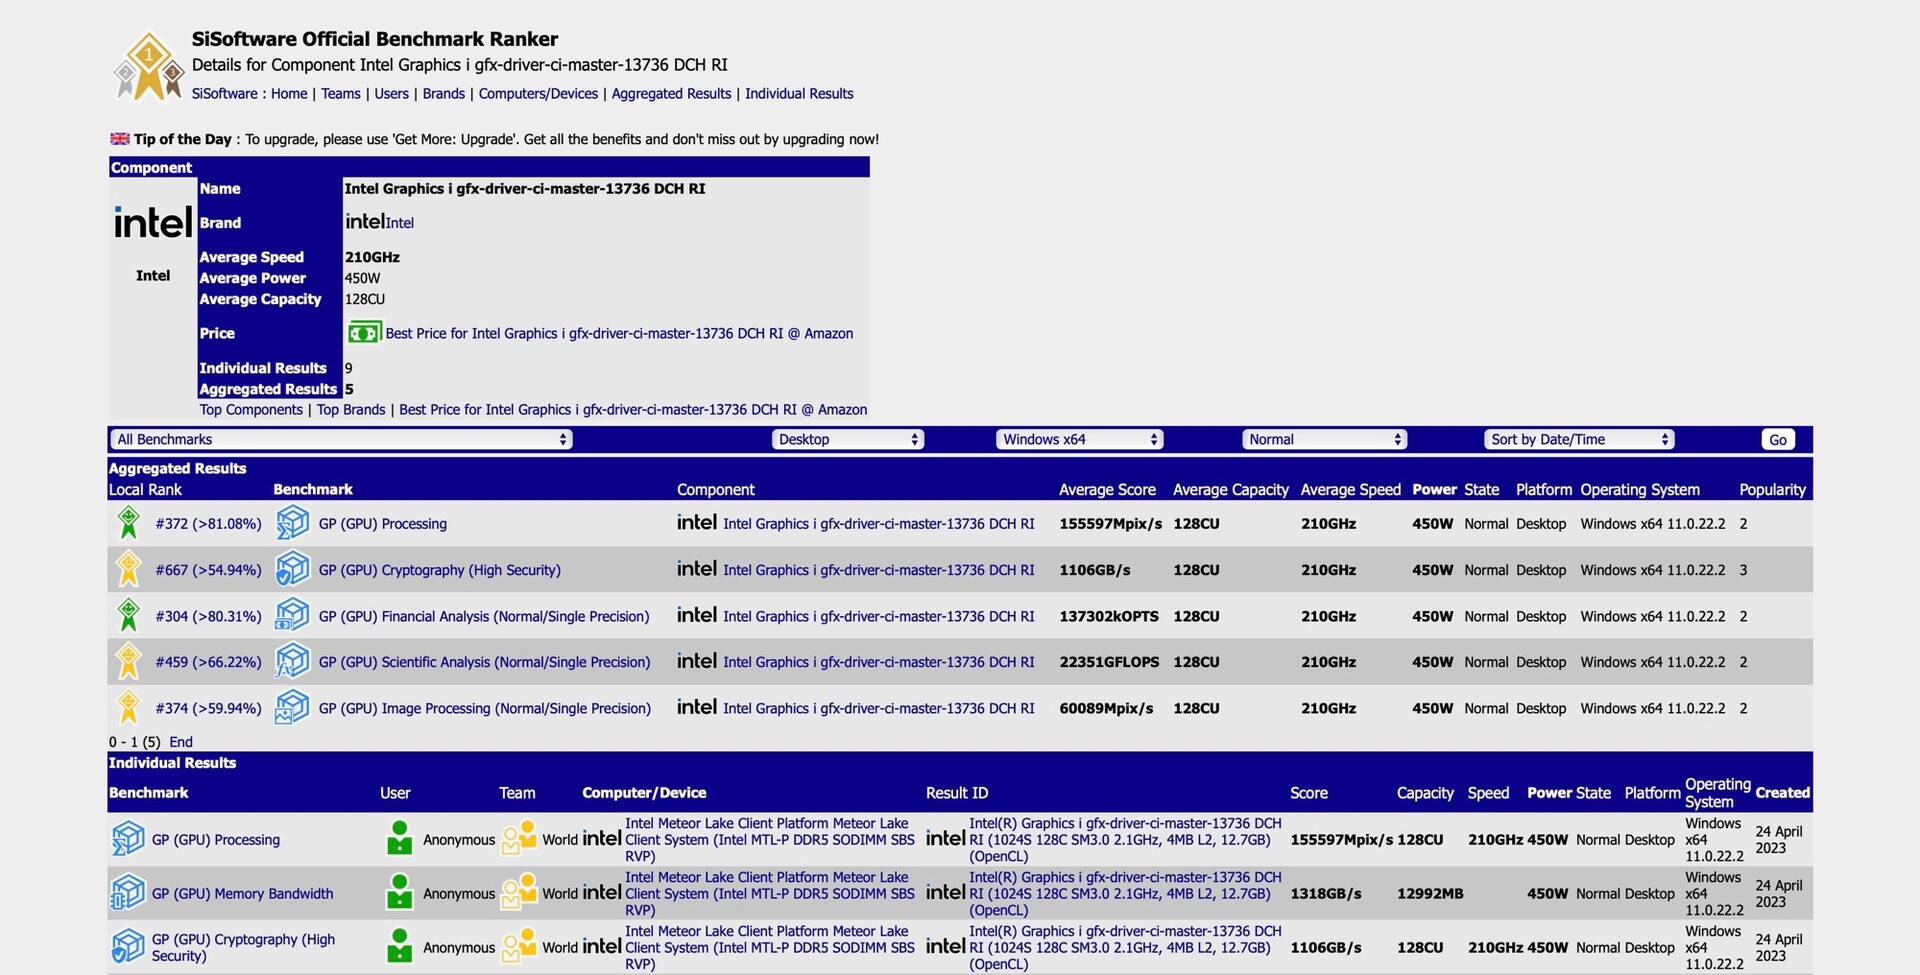This screenshot has width=1920, height=975.
Task: Click the End pagination link
Action: 181,742
